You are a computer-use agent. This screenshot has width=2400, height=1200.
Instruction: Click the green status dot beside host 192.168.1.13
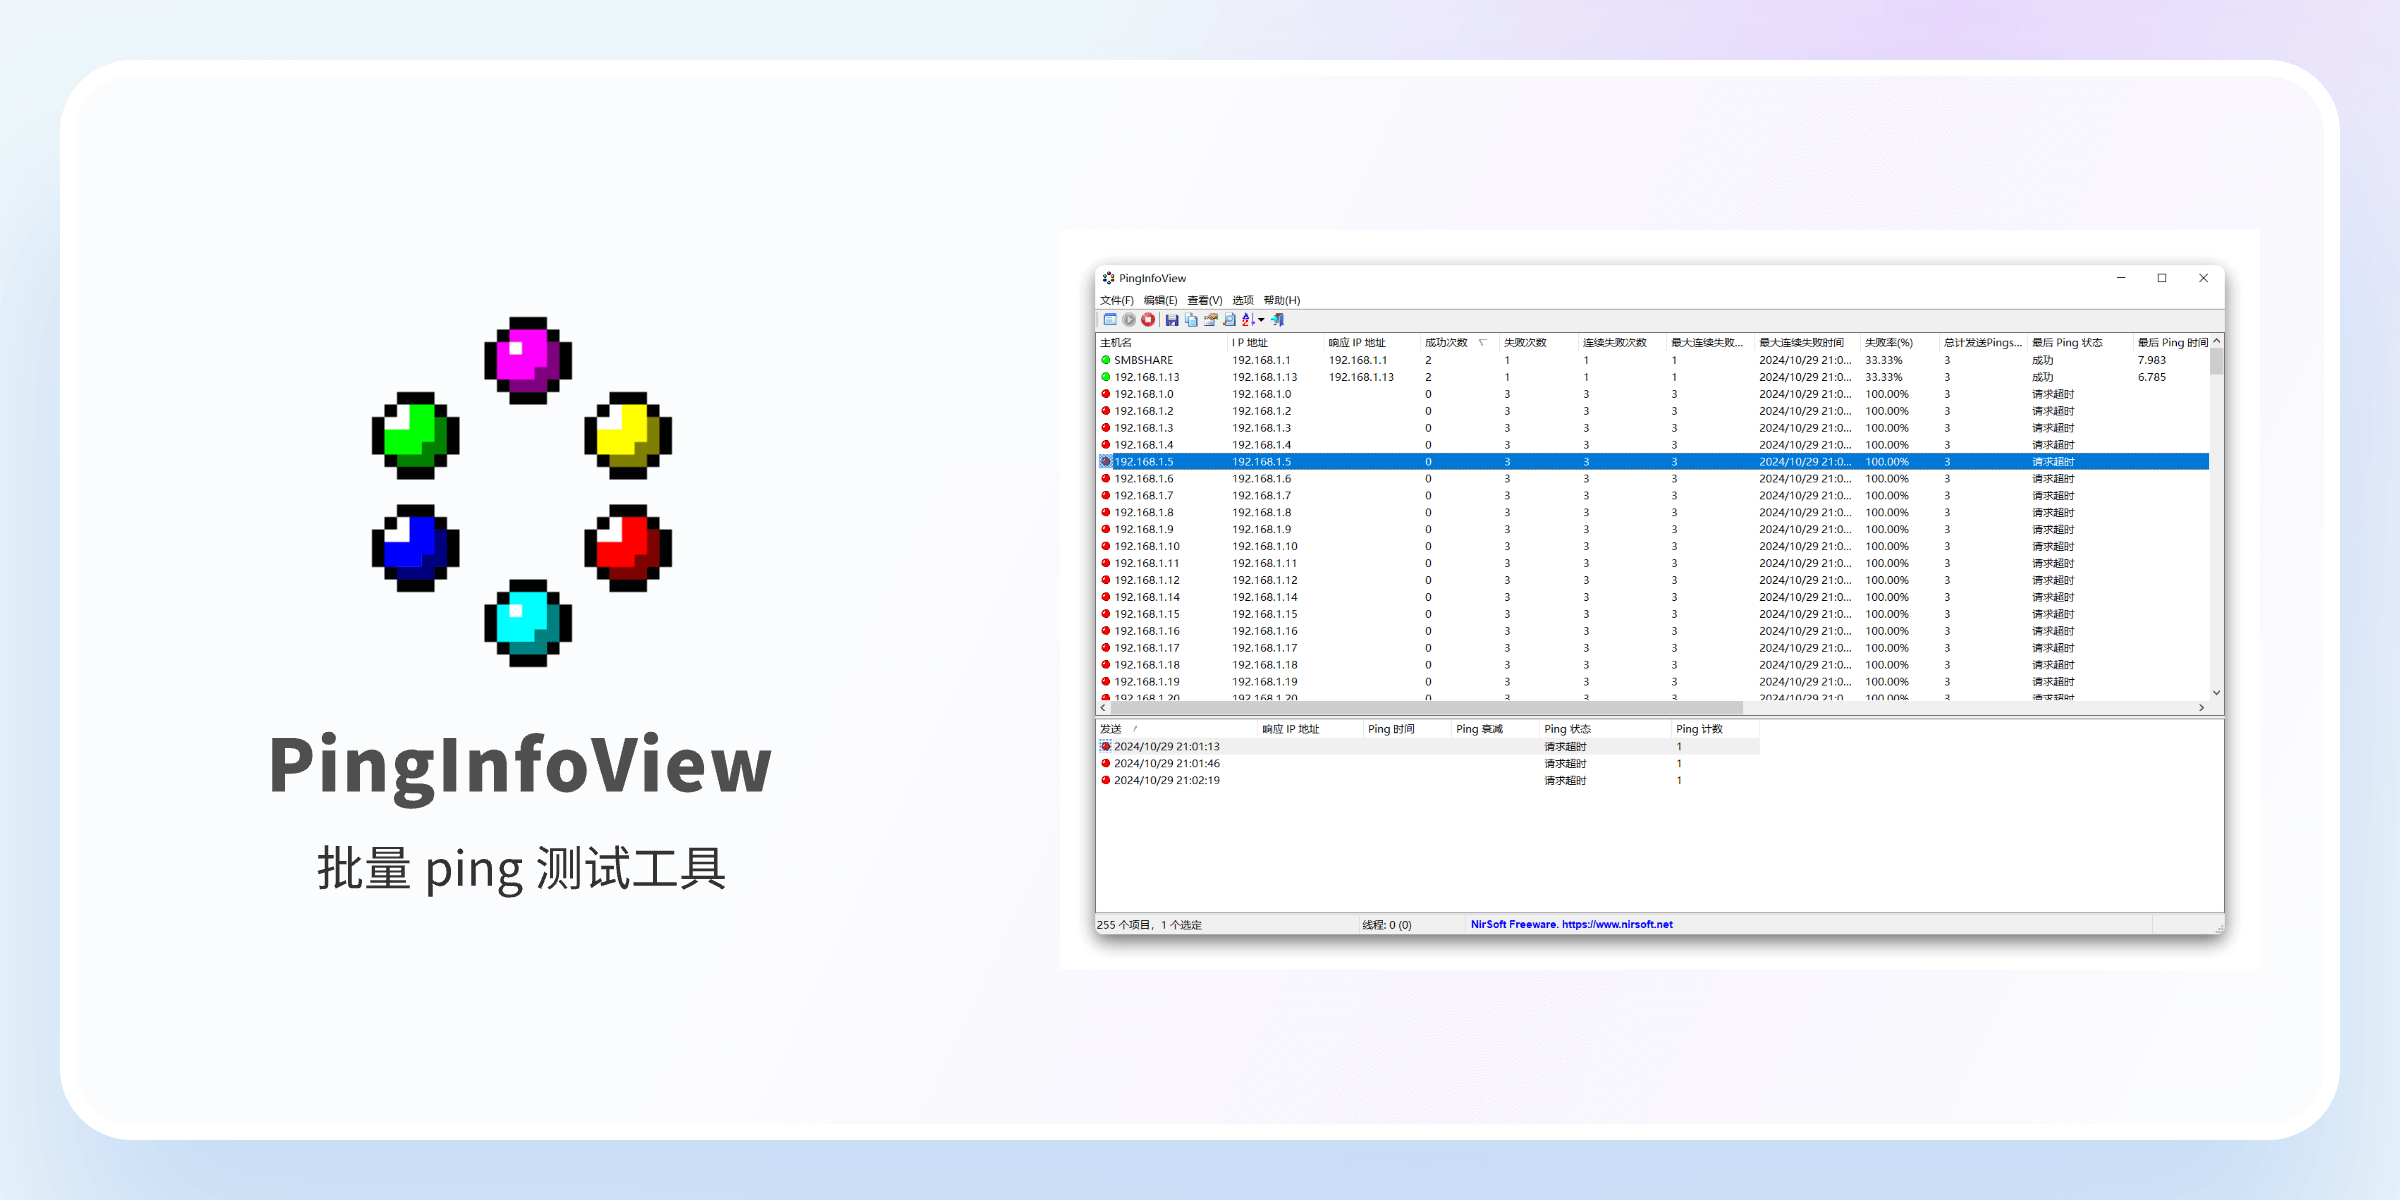click(1106, 377)
